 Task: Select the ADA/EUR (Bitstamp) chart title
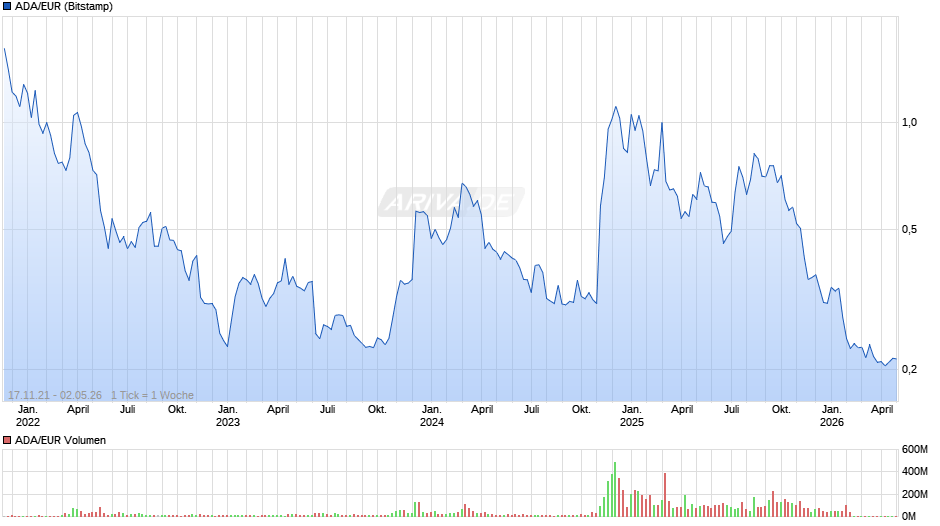[64, 7]
